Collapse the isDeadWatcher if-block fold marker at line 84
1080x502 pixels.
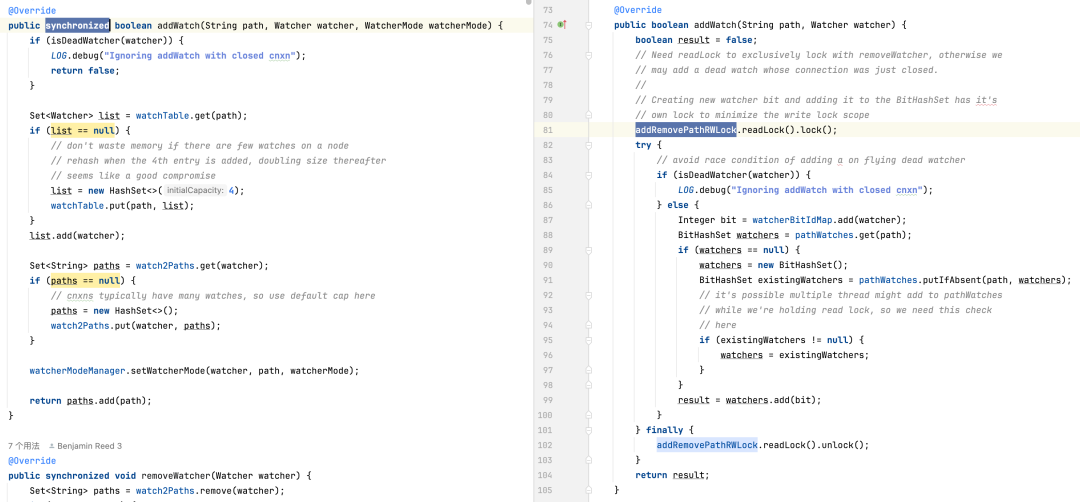[x=589, y=175]
